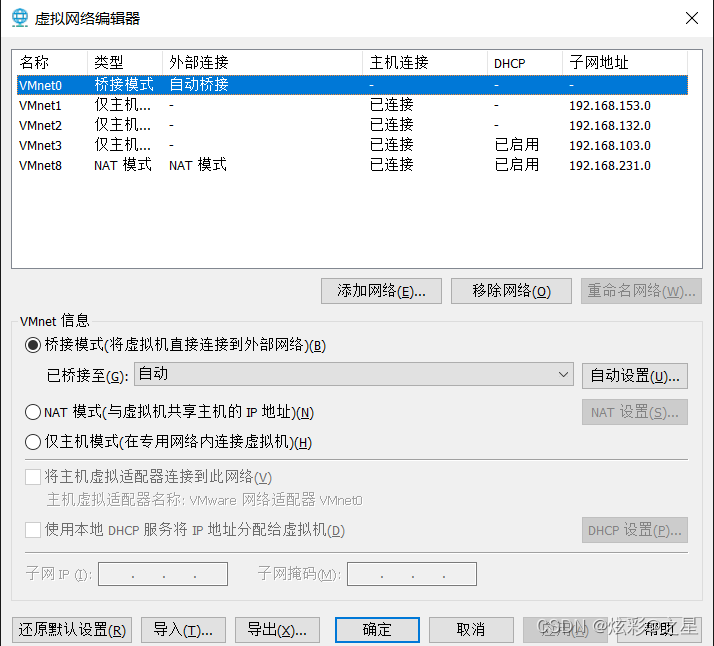Click the 桥接模式 type cell of VMnet0
Screen dimensions: 714x646
[x=124, y=85]
